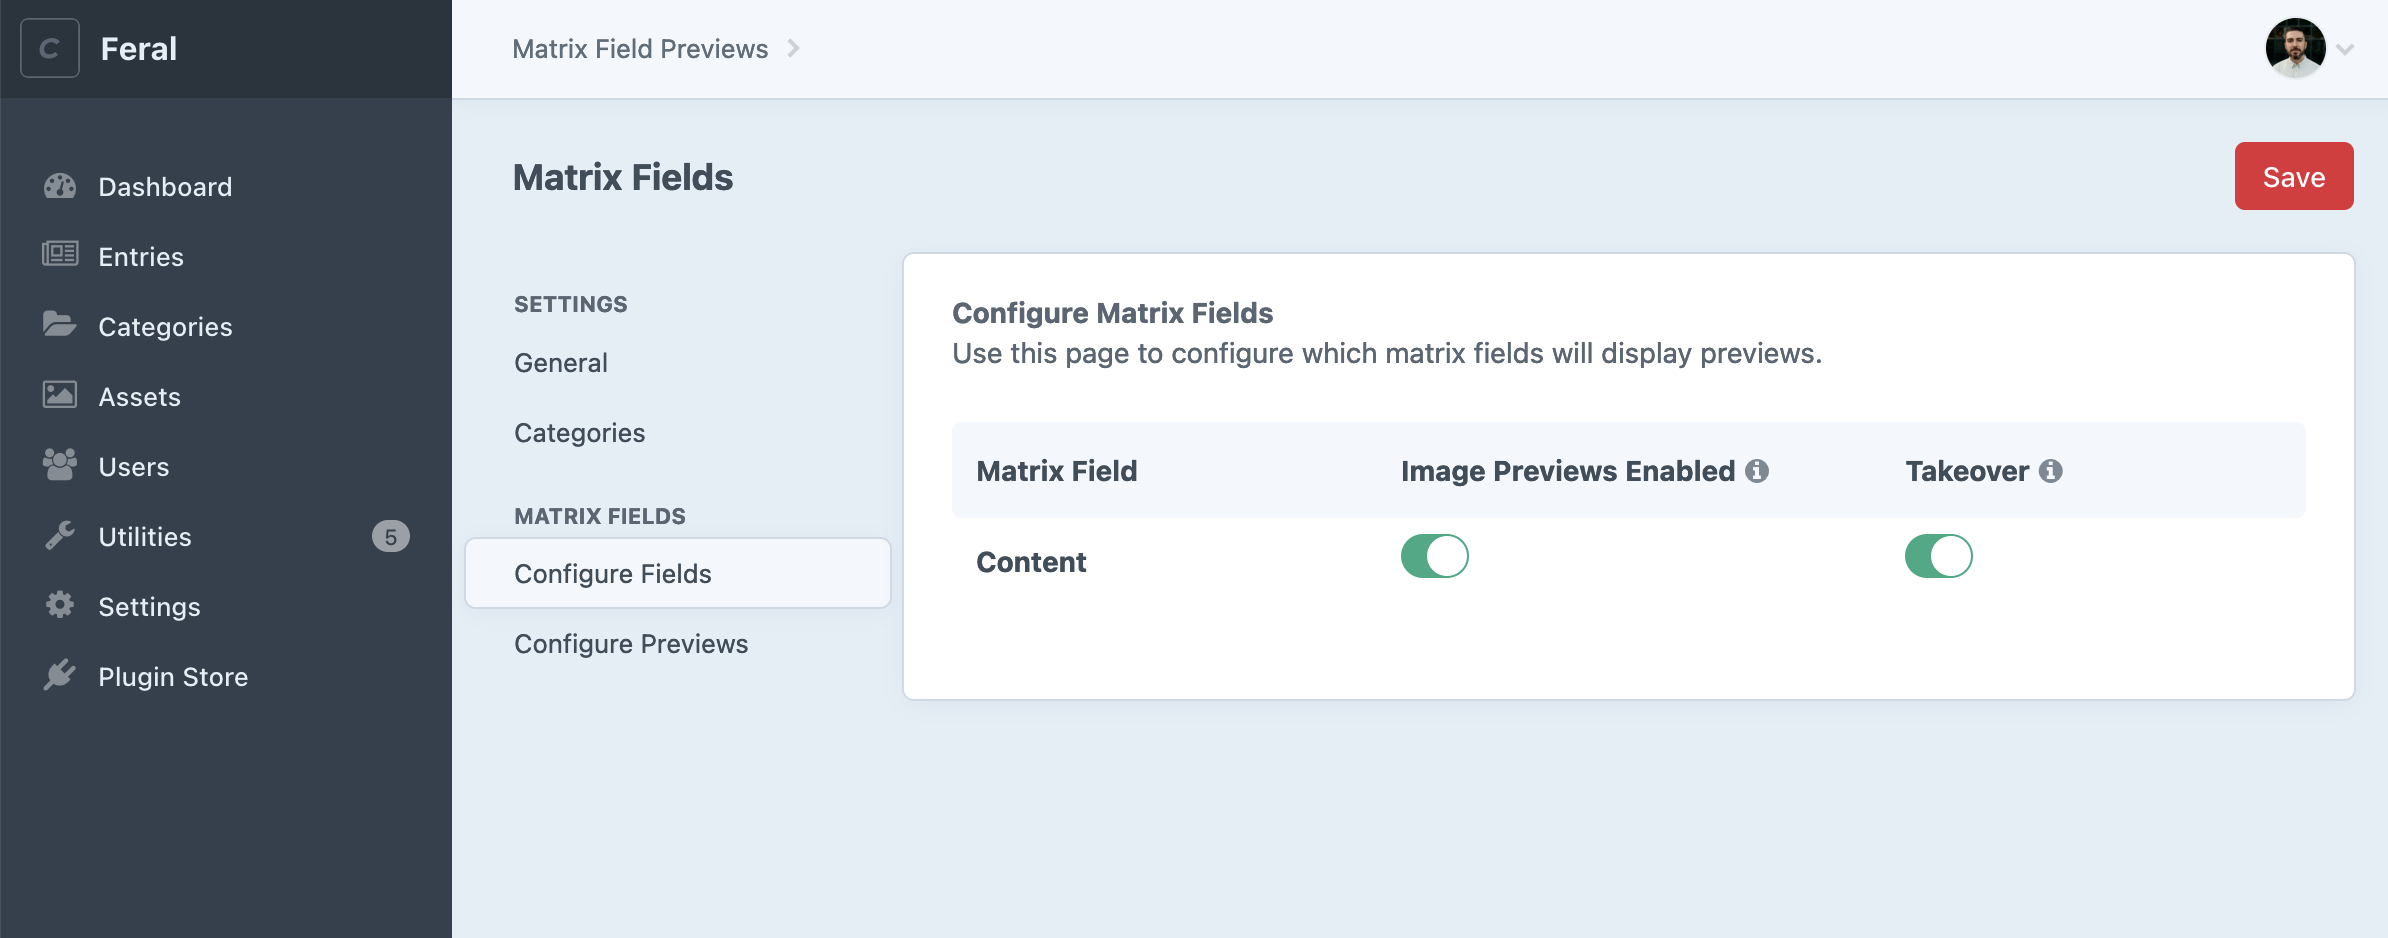Click info icon beside Image Previews Enabled
The height and width of the screenshot is (938, 2388).
tap(1757, 471)
